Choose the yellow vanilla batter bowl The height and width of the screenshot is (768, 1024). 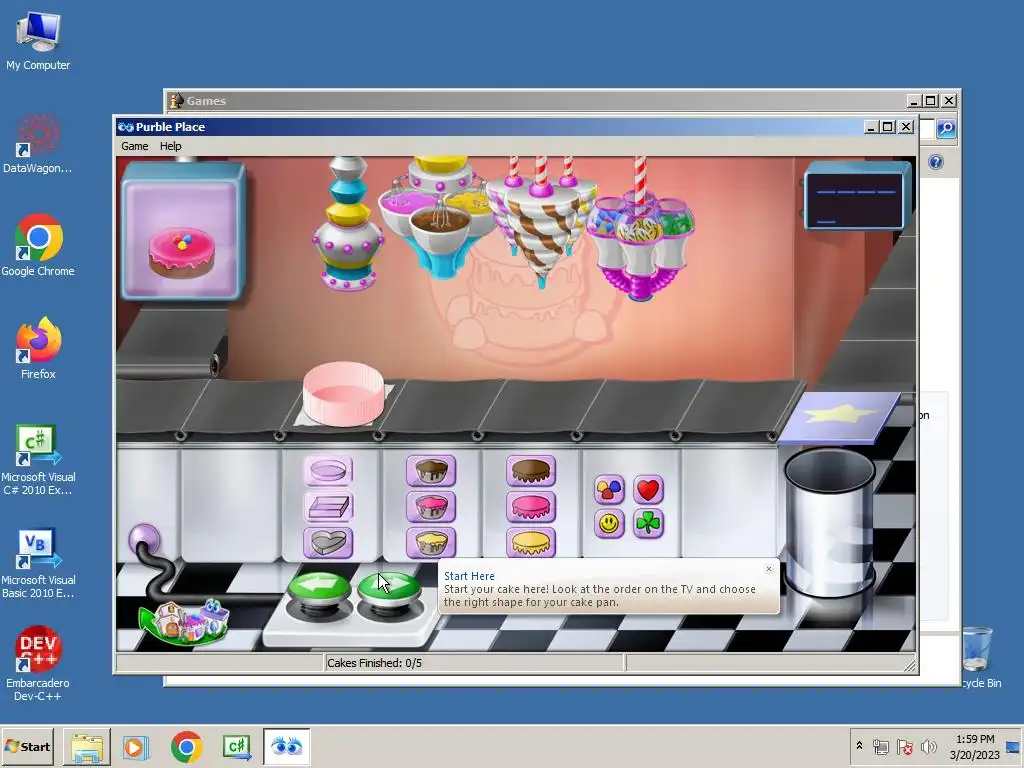click(430, 543)
